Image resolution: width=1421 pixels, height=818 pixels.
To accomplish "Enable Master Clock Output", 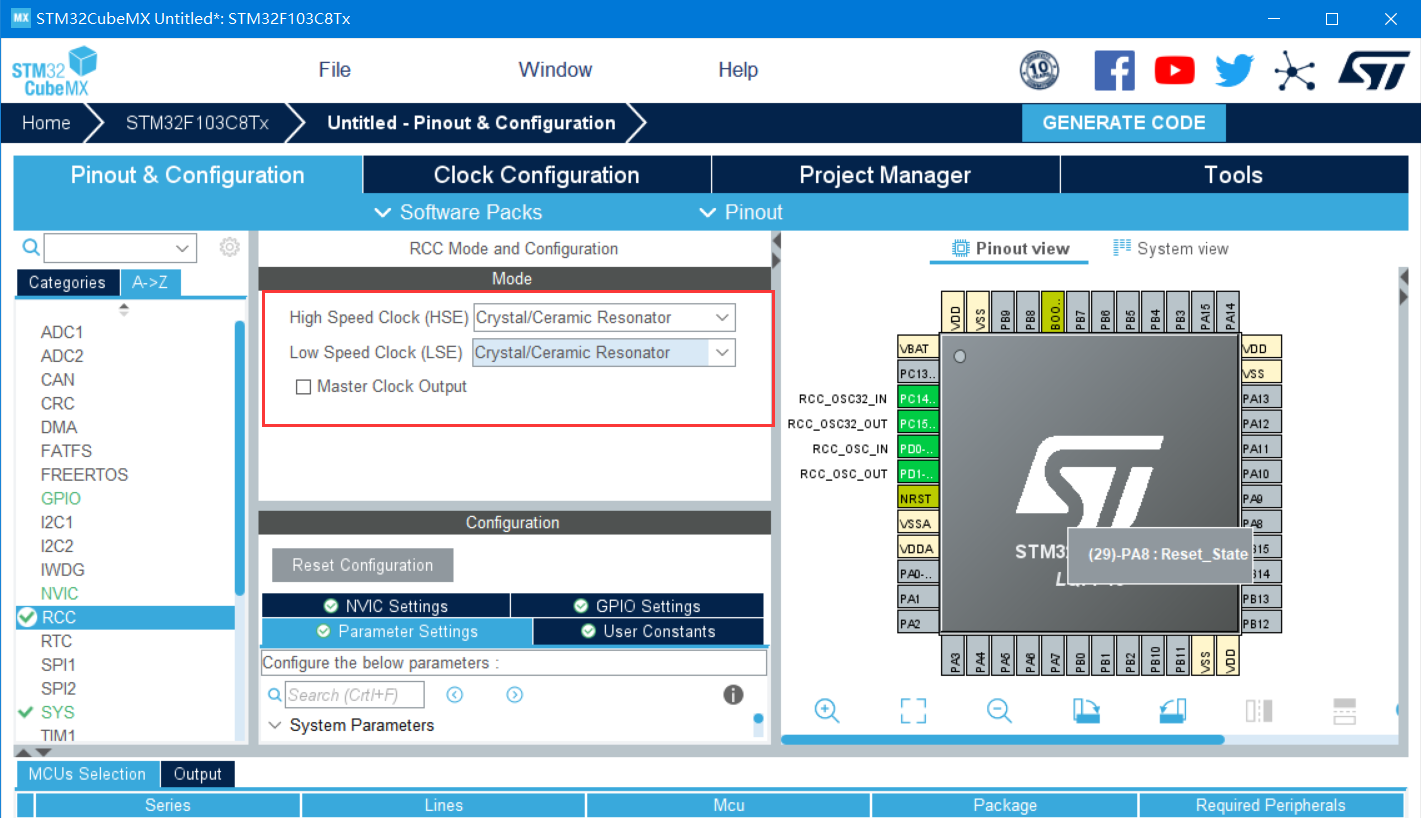I will pyautogui.click(x=303, y=386).
